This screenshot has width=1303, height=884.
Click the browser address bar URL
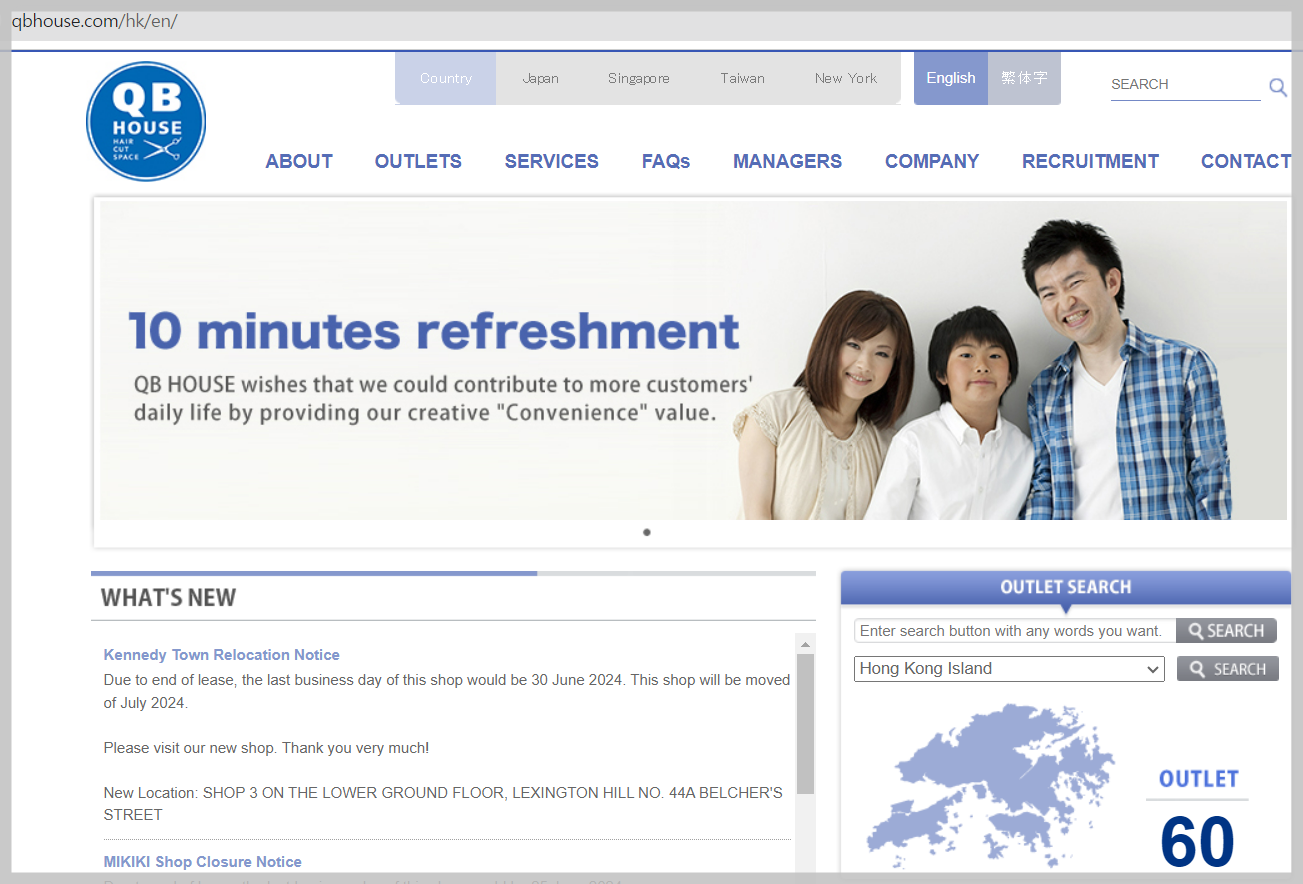coord(94,21)
